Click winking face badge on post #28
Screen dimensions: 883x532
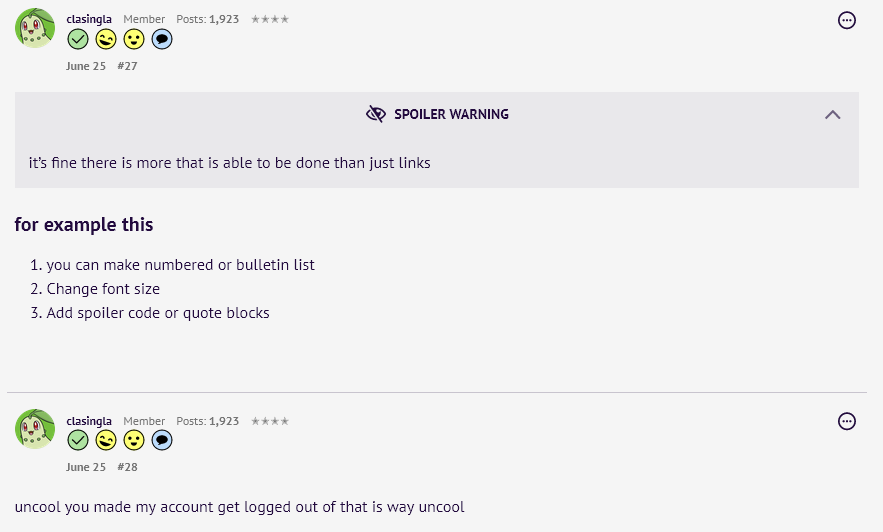[106, 440]
